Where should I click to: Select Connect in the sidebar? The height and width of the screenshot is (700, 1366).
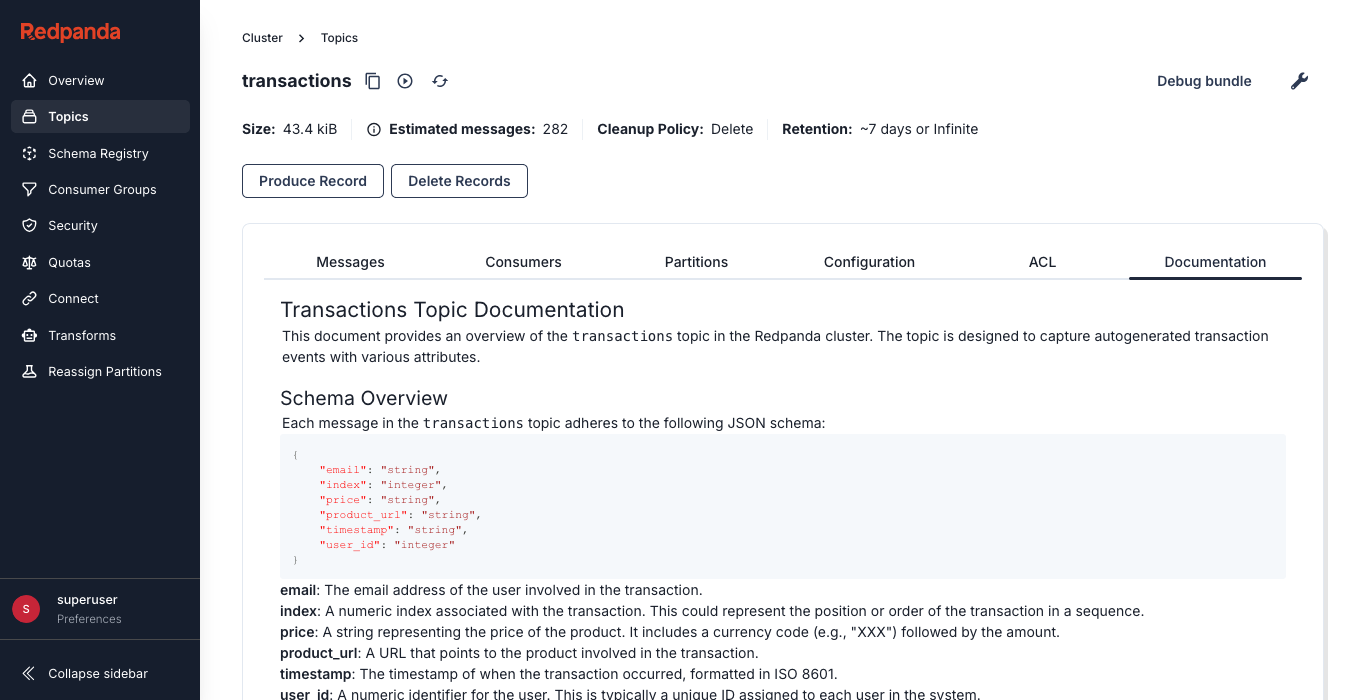pos(74,298)
